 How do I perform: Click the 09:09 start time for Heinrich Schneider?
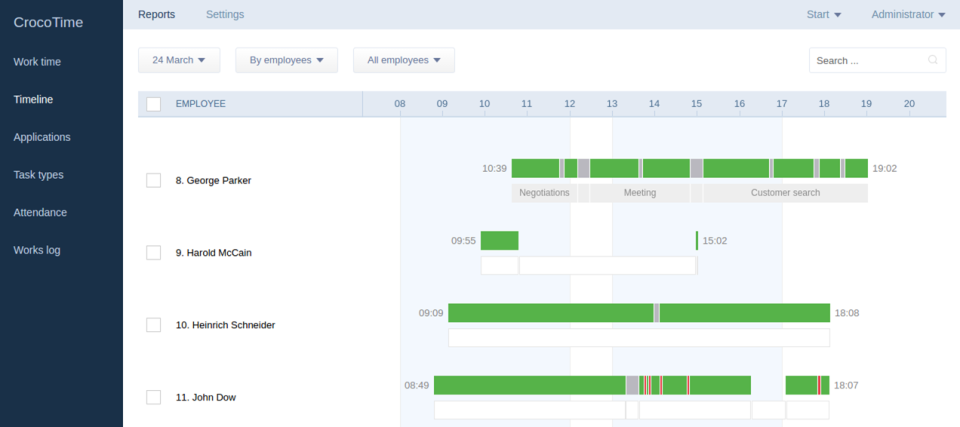pos(431,313)
